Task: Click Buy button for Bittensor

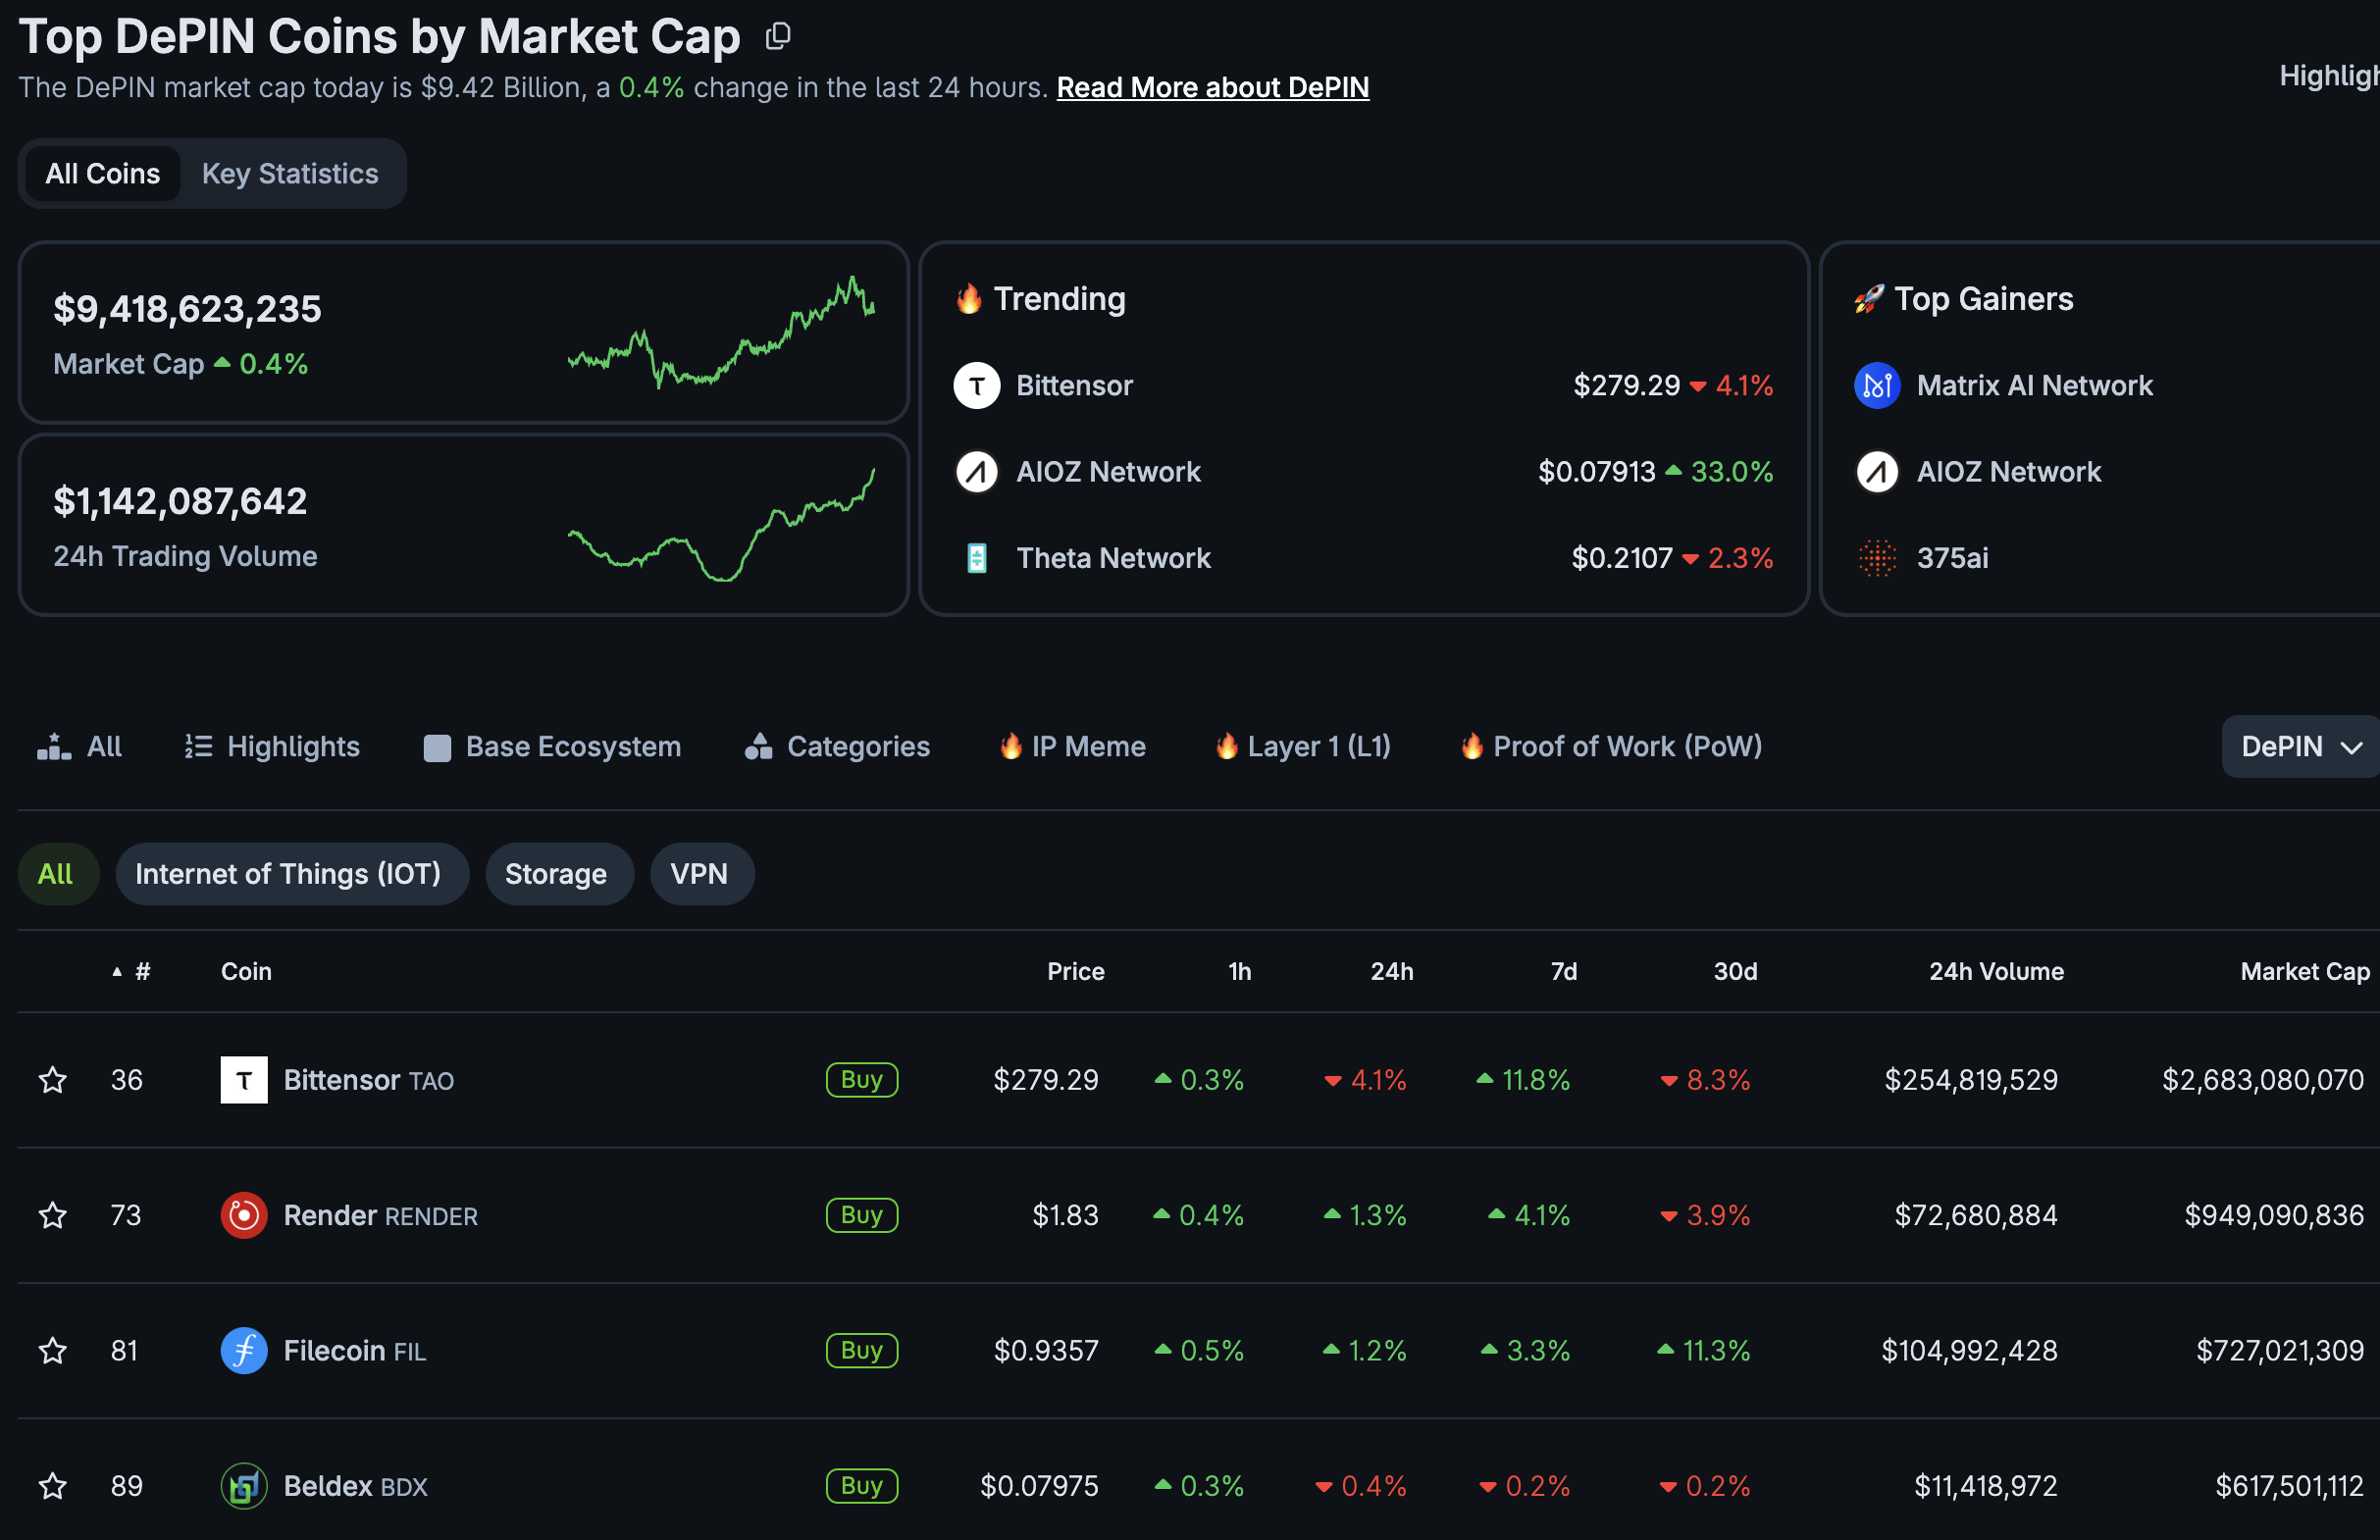Action: 862,1079
